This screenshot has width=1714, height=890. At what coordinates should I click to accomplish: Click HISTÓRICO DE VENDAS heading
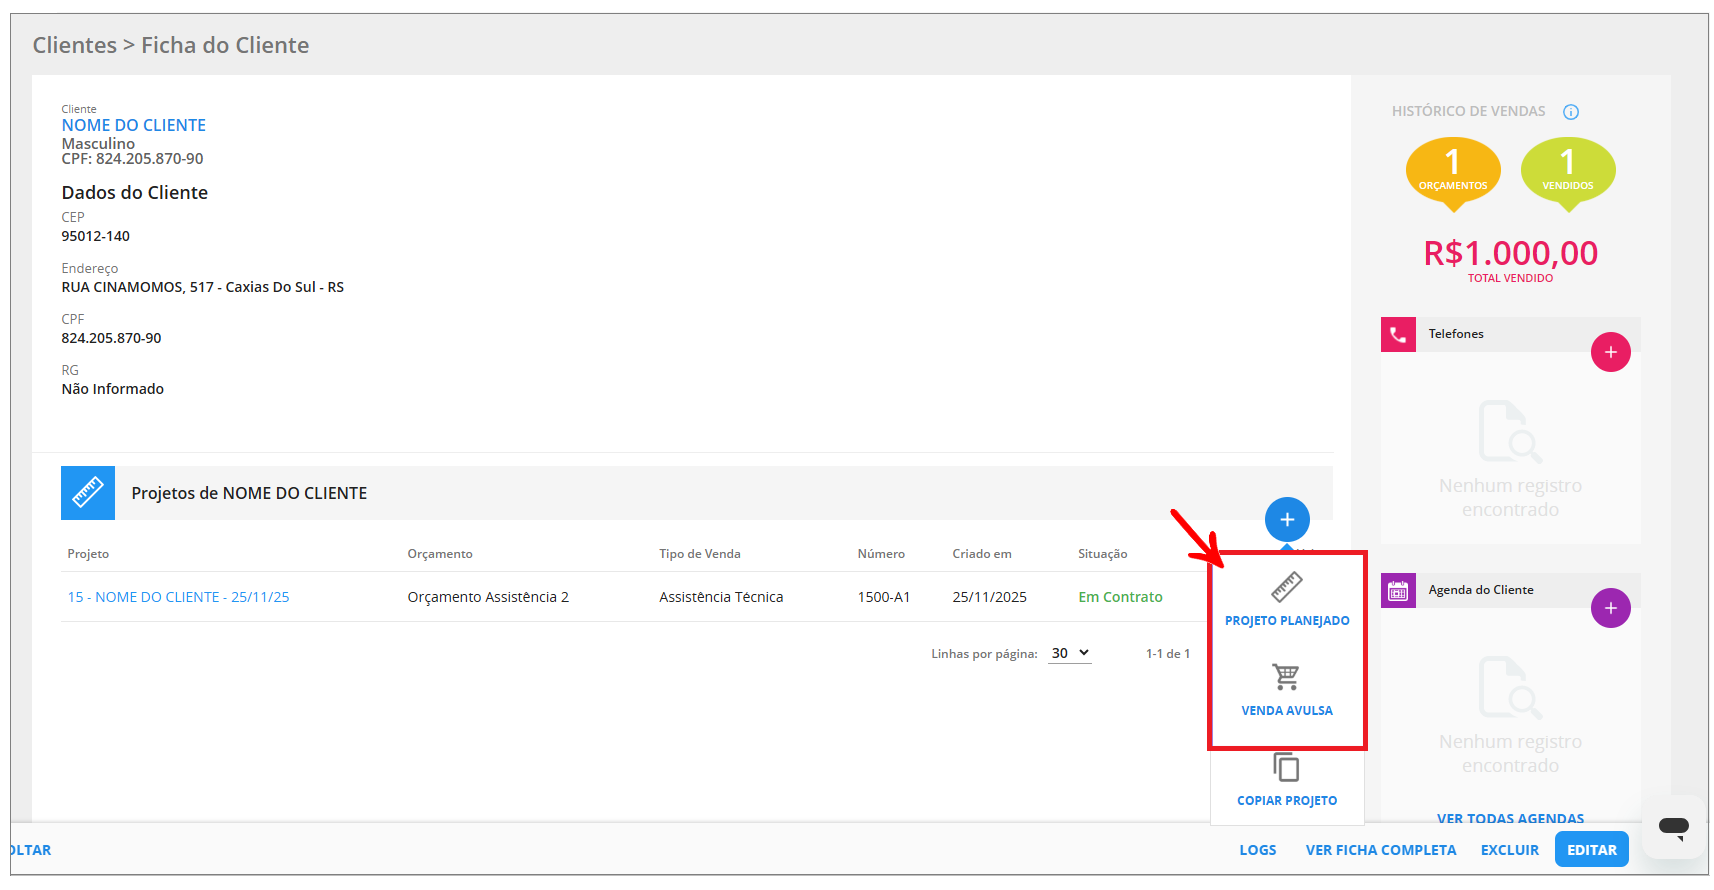pos(1469,111)
